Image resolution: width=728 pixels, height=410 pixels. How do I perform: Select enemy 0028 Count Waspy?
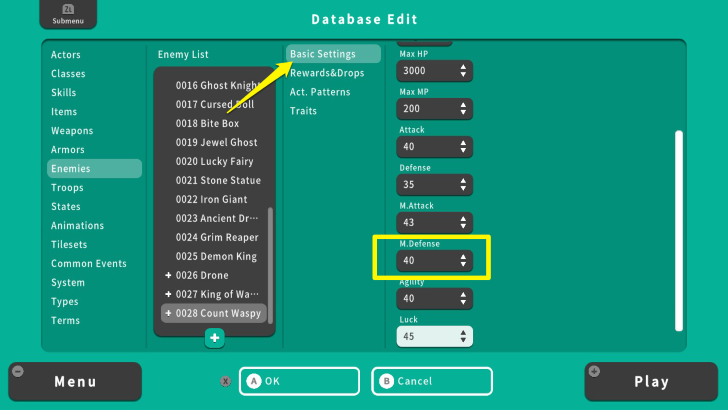pyautogui.click(x=214, y=313)
